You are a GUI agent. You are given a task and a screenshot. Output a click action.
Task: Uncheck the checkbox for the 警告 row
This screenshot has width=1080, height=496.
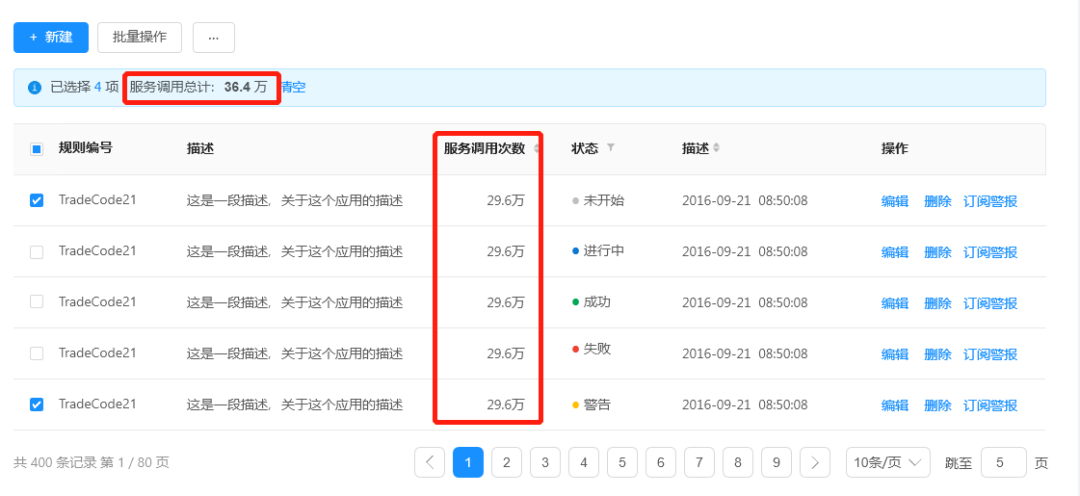pos(37,404)
